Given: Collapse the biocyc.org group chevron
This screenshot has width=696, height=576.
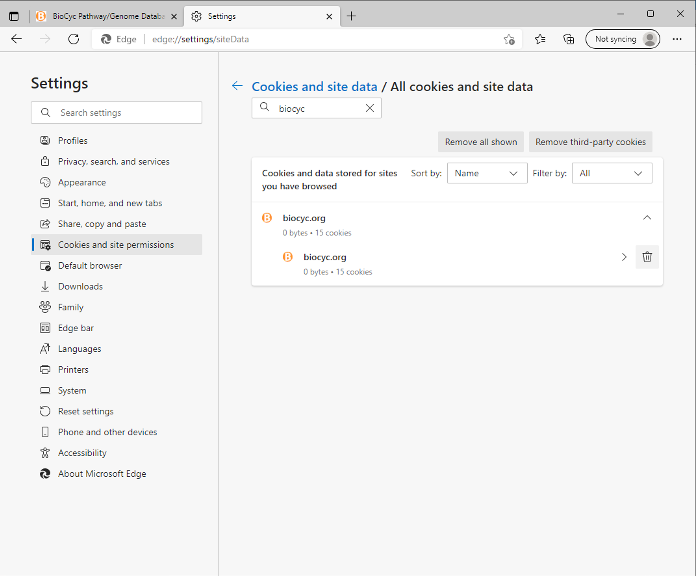Looking at the screenshot, I should coord(647,217).
